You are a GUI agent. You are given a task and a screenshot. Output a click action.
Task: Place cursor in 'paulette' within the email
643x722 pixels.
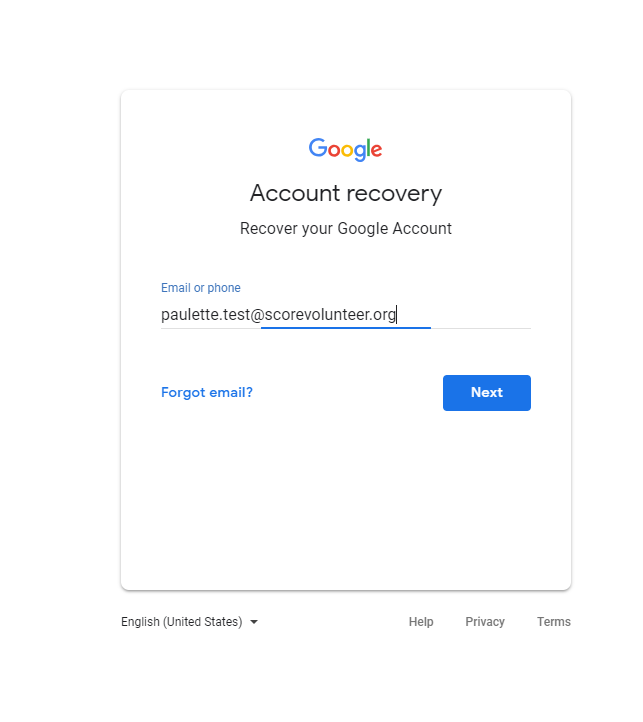[x=190, y=314]
